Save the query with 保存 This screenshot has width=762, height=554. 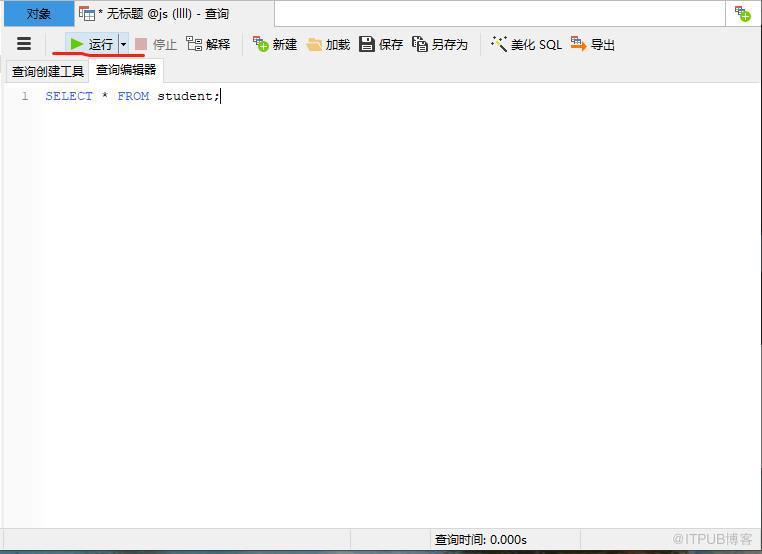[381, 44]
